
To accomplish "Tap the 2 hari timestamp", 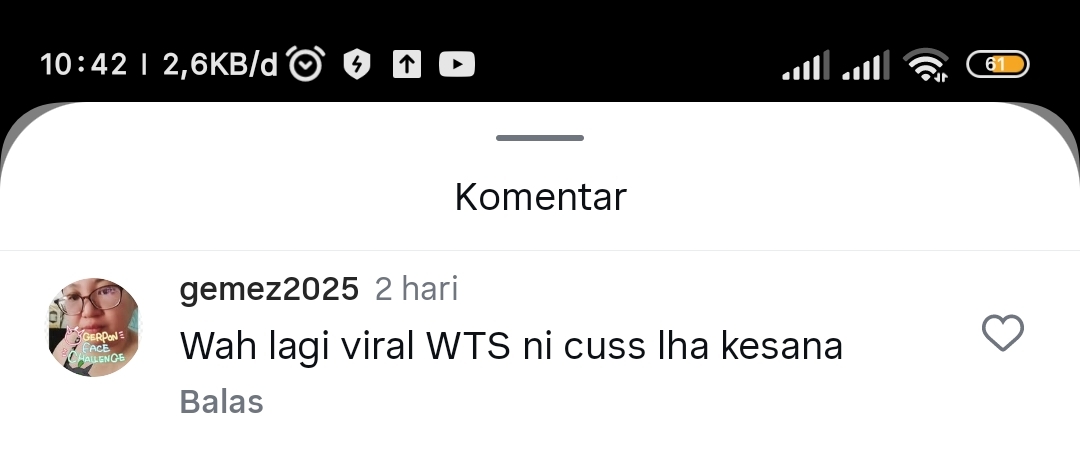I will (416, 289).
